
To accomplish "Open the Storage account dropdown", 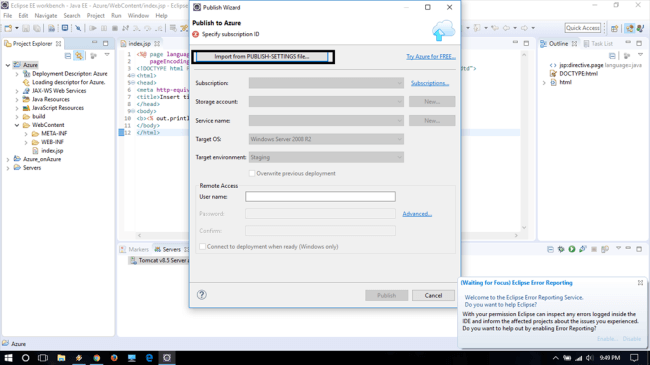I will [x=326, y=102].
